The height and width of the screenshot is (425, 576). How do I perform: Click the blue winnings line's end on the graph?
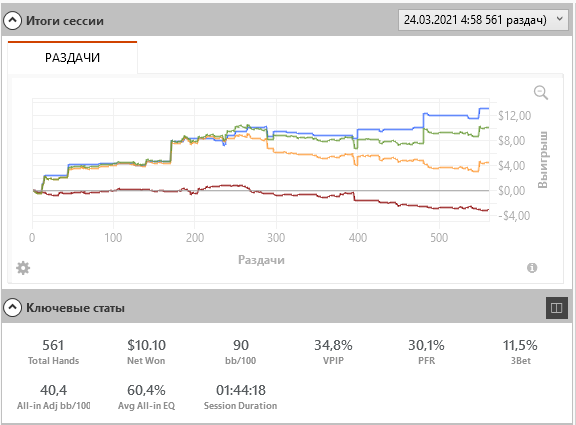(x=488, y=108)
